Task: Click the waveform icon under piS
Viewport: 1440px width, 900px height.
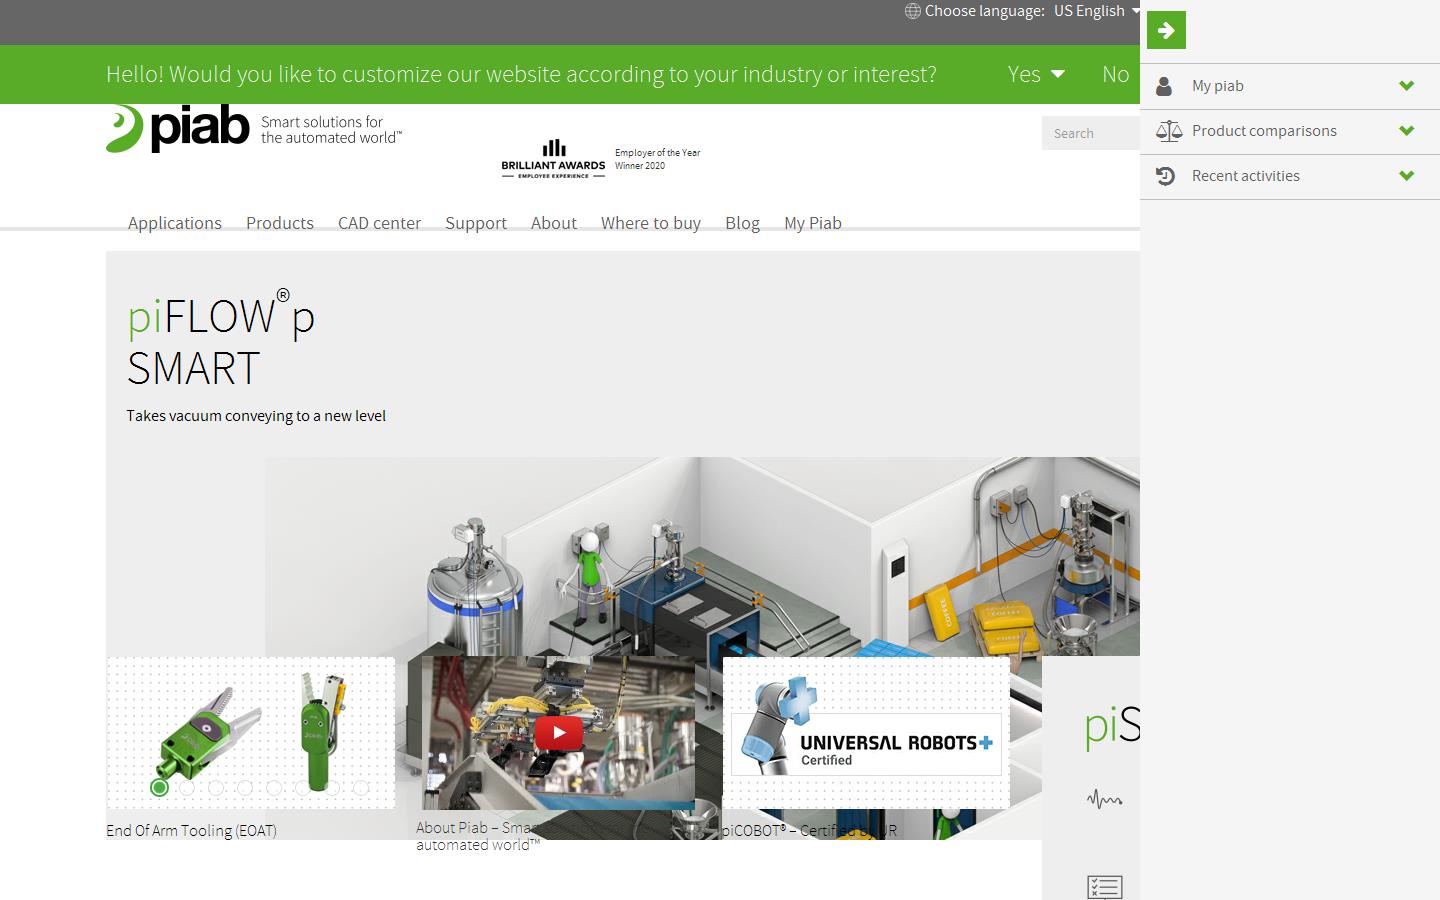Action: pyautogui.click(x=1104, y=799)
